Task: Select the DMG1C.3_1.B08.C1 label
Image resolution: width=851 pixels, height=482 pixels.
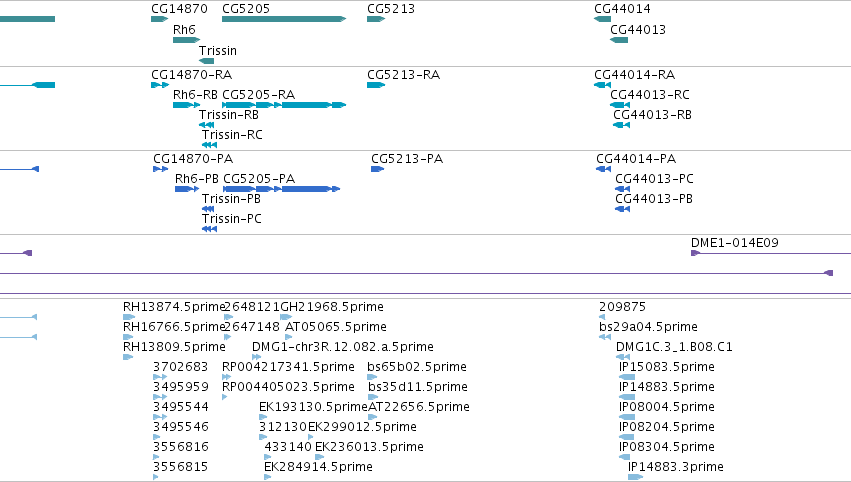Action: pyautogui.click(x=674, y=347)
